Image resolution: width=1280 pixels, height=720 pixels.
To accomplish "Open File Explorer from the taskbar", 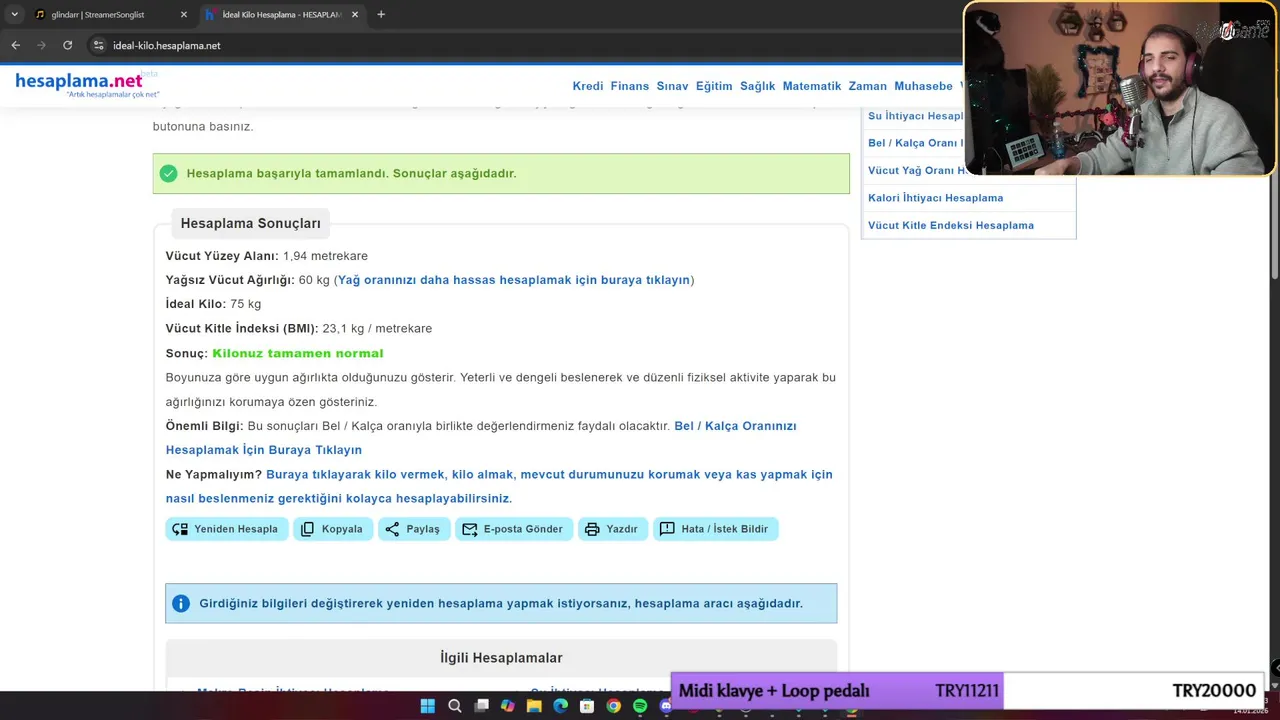I will tap(534, 706).
